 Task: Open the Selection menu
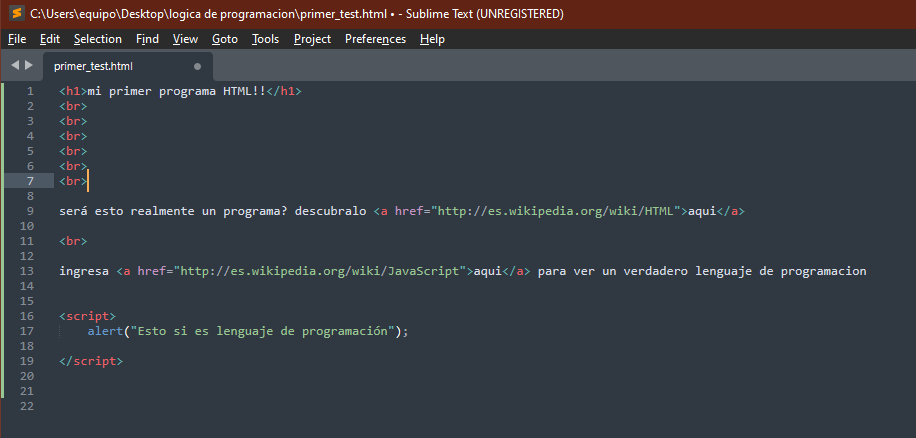(x=98, y=39)
